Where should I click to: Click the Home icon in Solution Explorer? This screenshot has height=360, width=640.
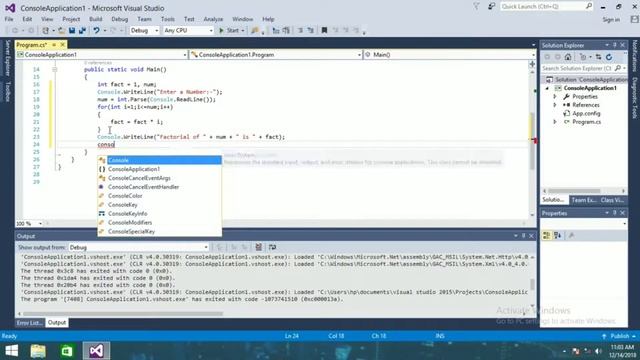(x=568, y=57)
